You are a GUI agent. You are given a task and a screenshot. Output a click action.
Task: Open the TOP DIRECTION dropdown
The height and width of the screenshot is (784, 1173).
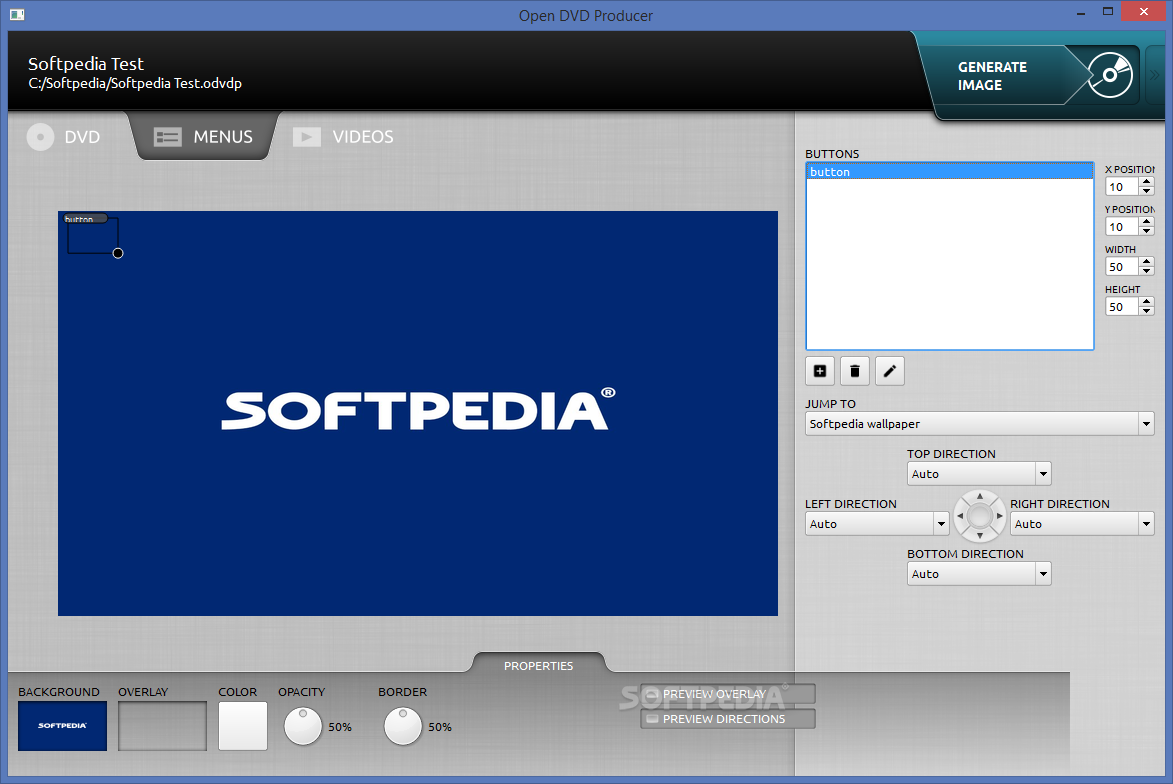(x=979, y=474)
